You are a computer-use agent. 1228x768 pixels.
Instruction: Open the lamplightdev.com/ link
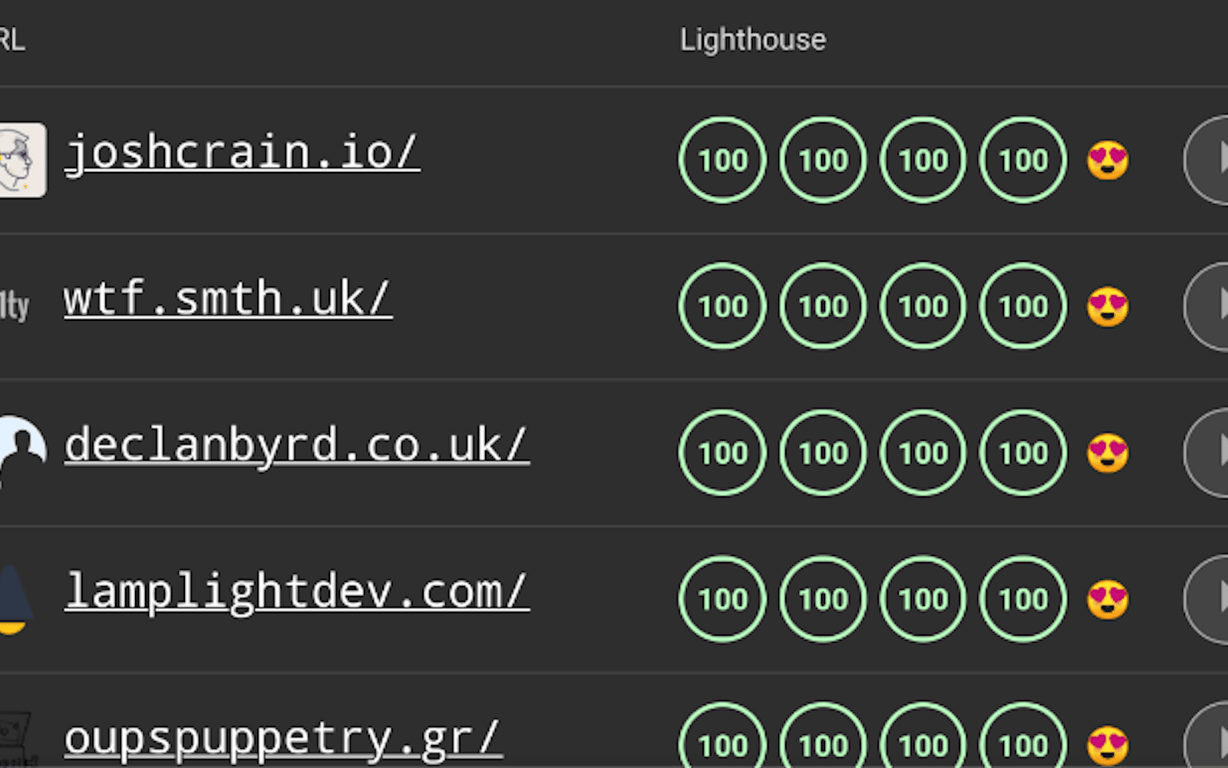pos(296,592)
